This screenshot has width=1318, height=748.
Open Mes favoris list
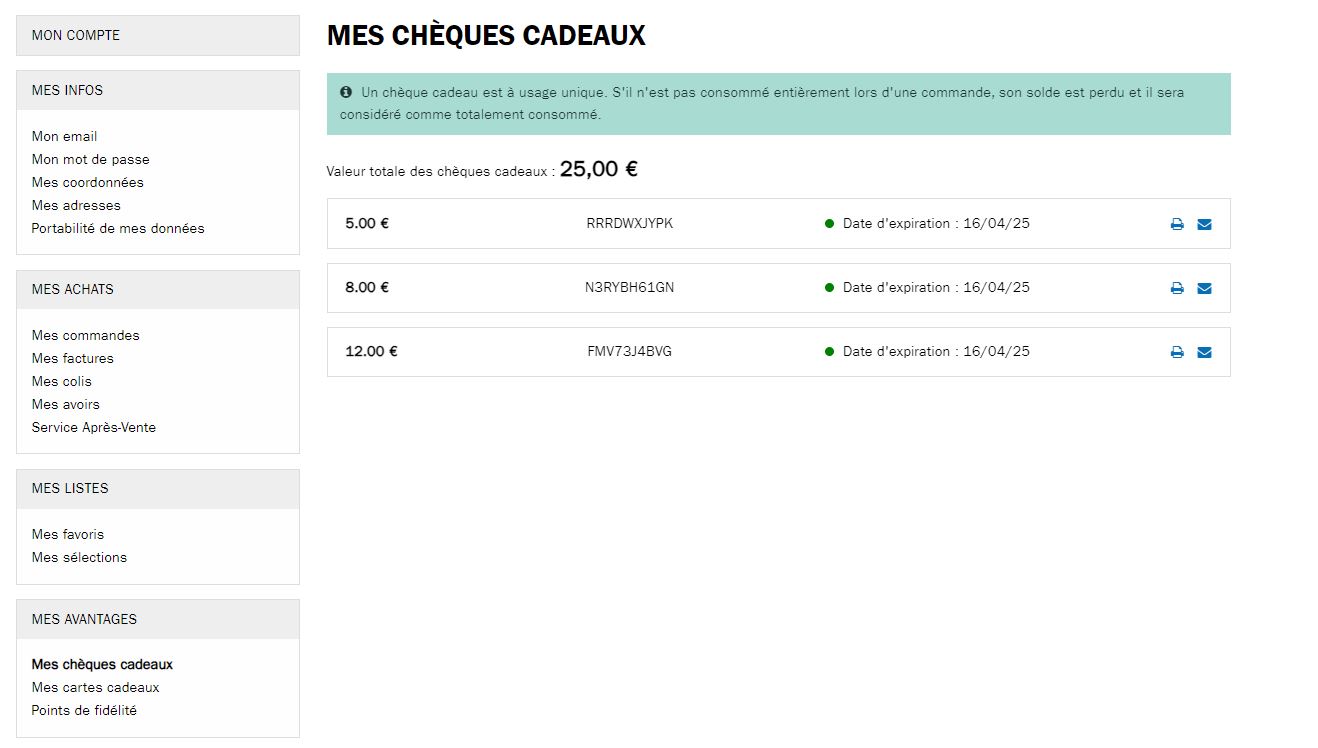[67, 534]
